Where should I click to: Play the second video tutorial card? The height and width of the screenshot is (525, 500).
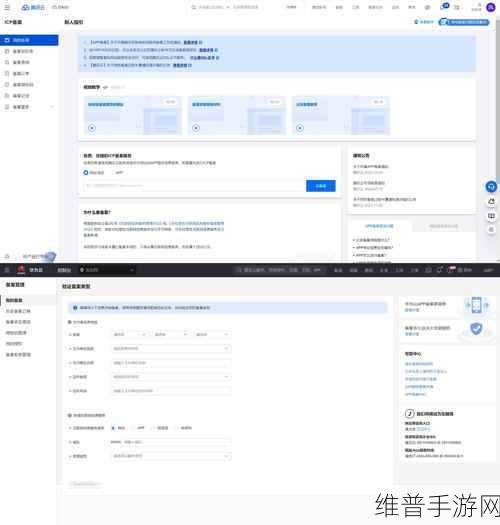coord(196,128)
